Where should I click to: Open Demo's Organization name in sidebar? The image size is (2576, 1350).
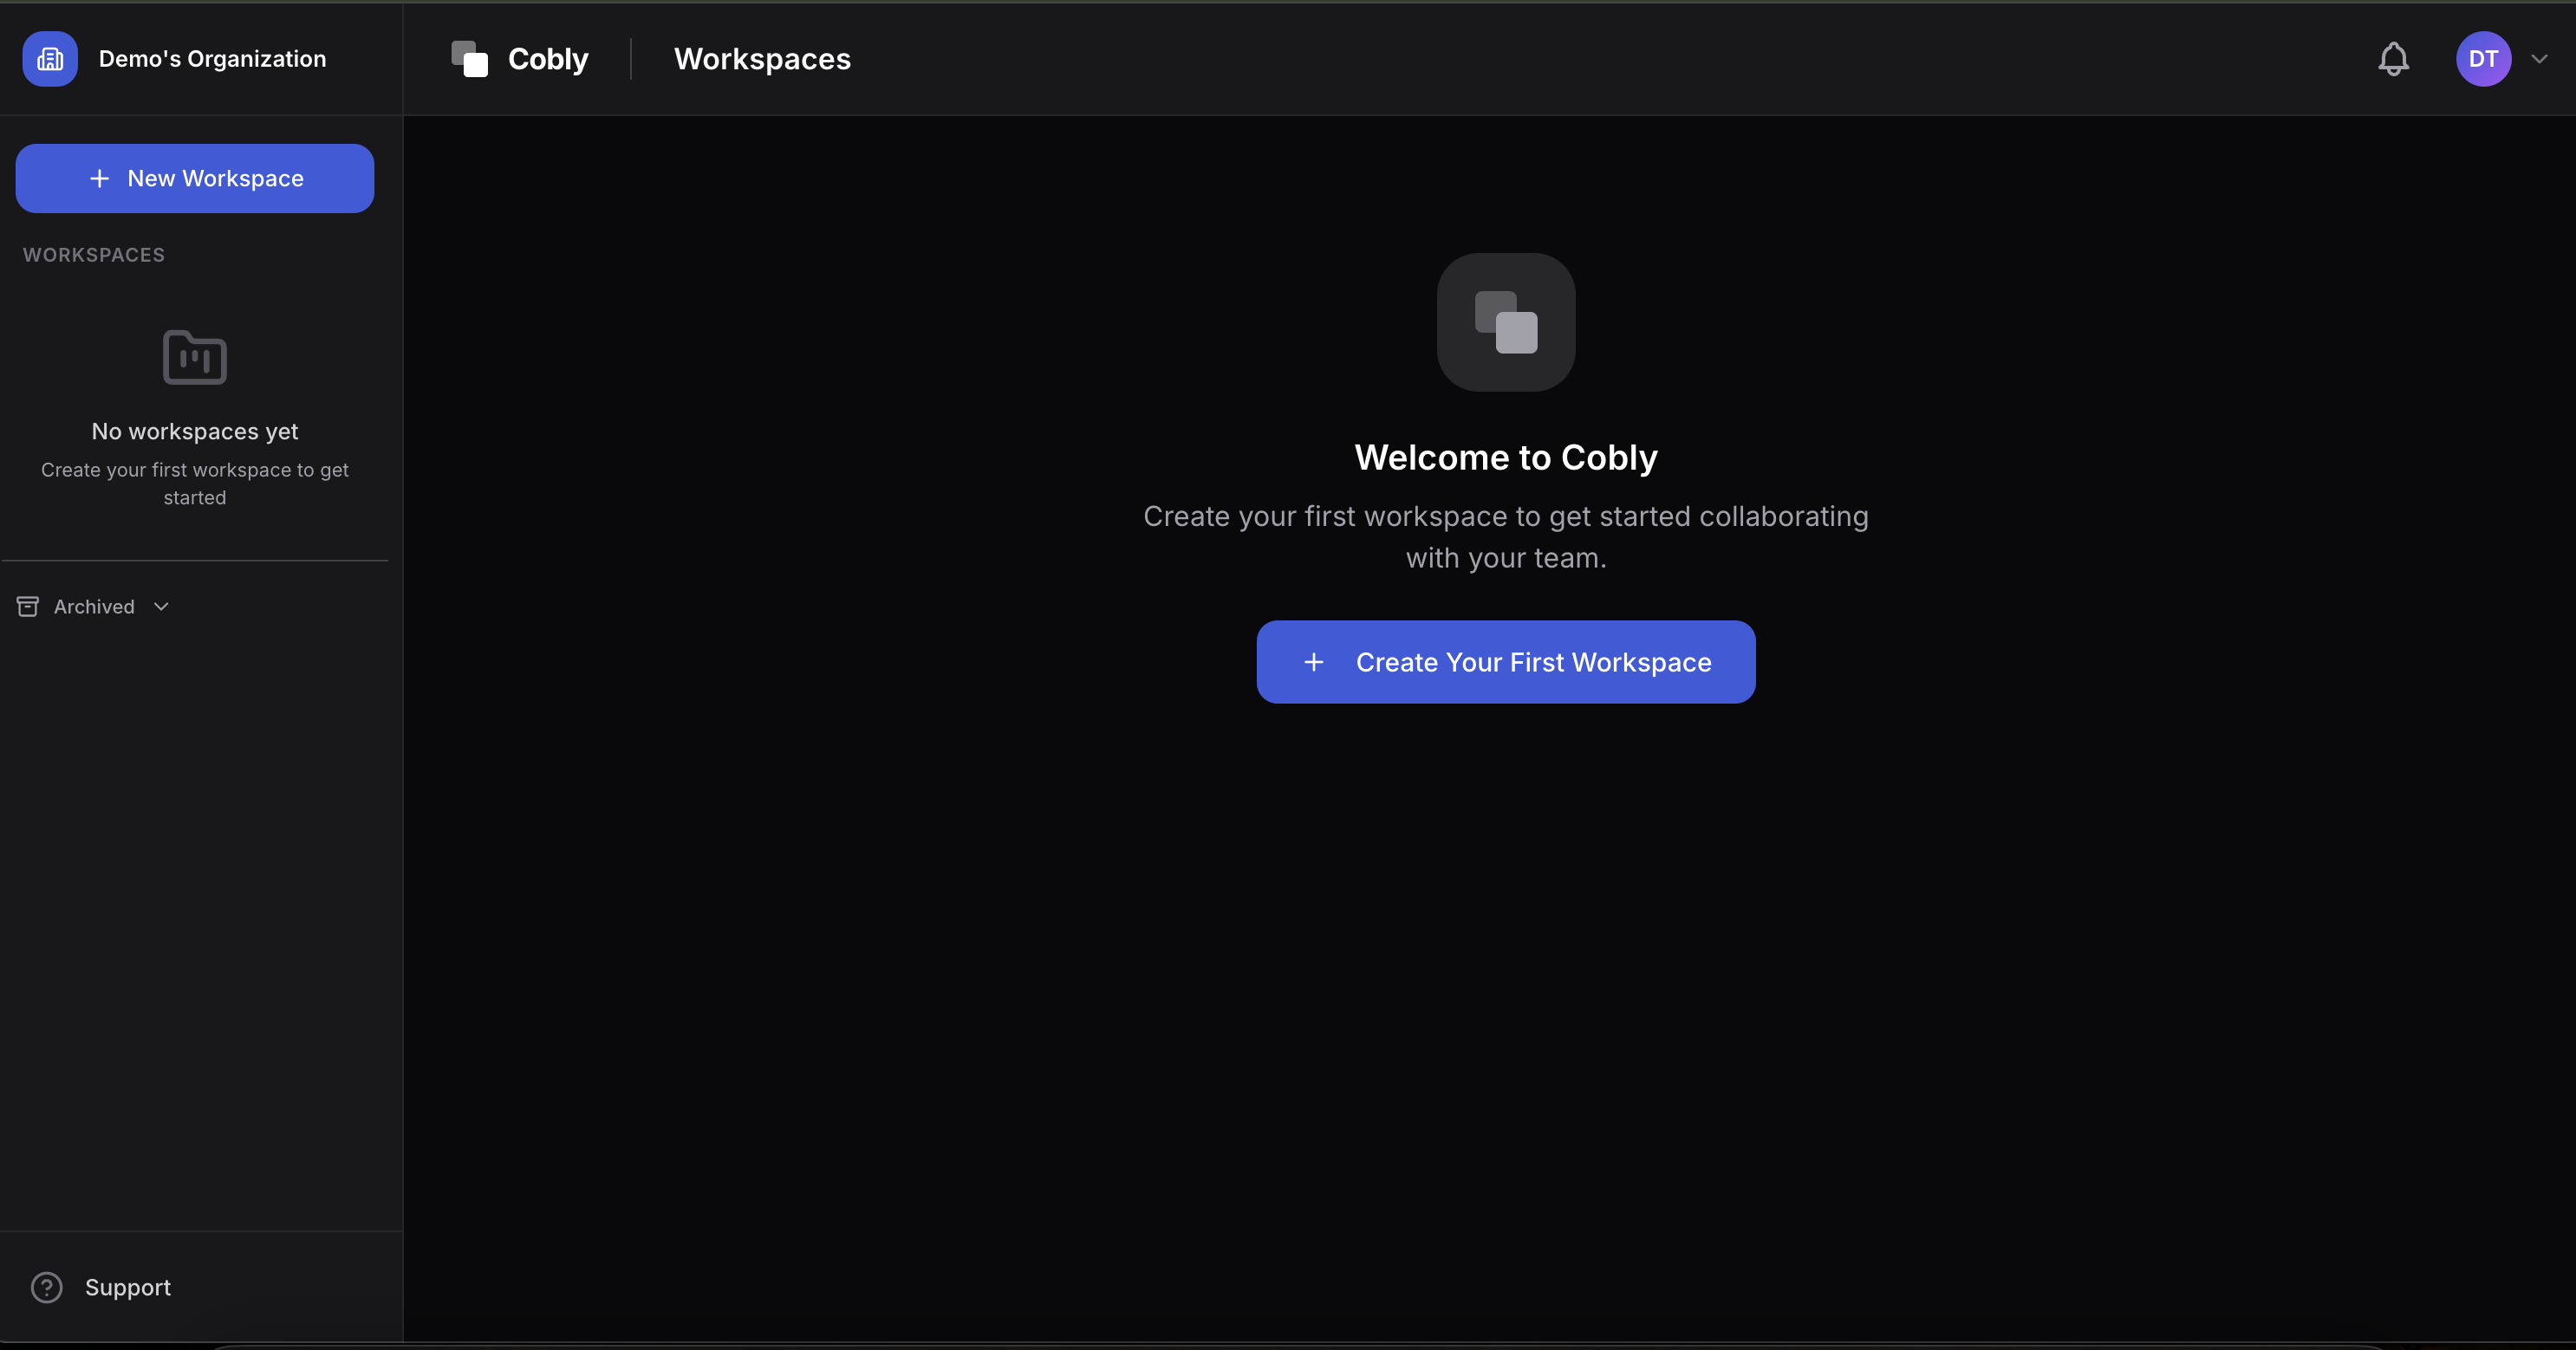(212, 59)
